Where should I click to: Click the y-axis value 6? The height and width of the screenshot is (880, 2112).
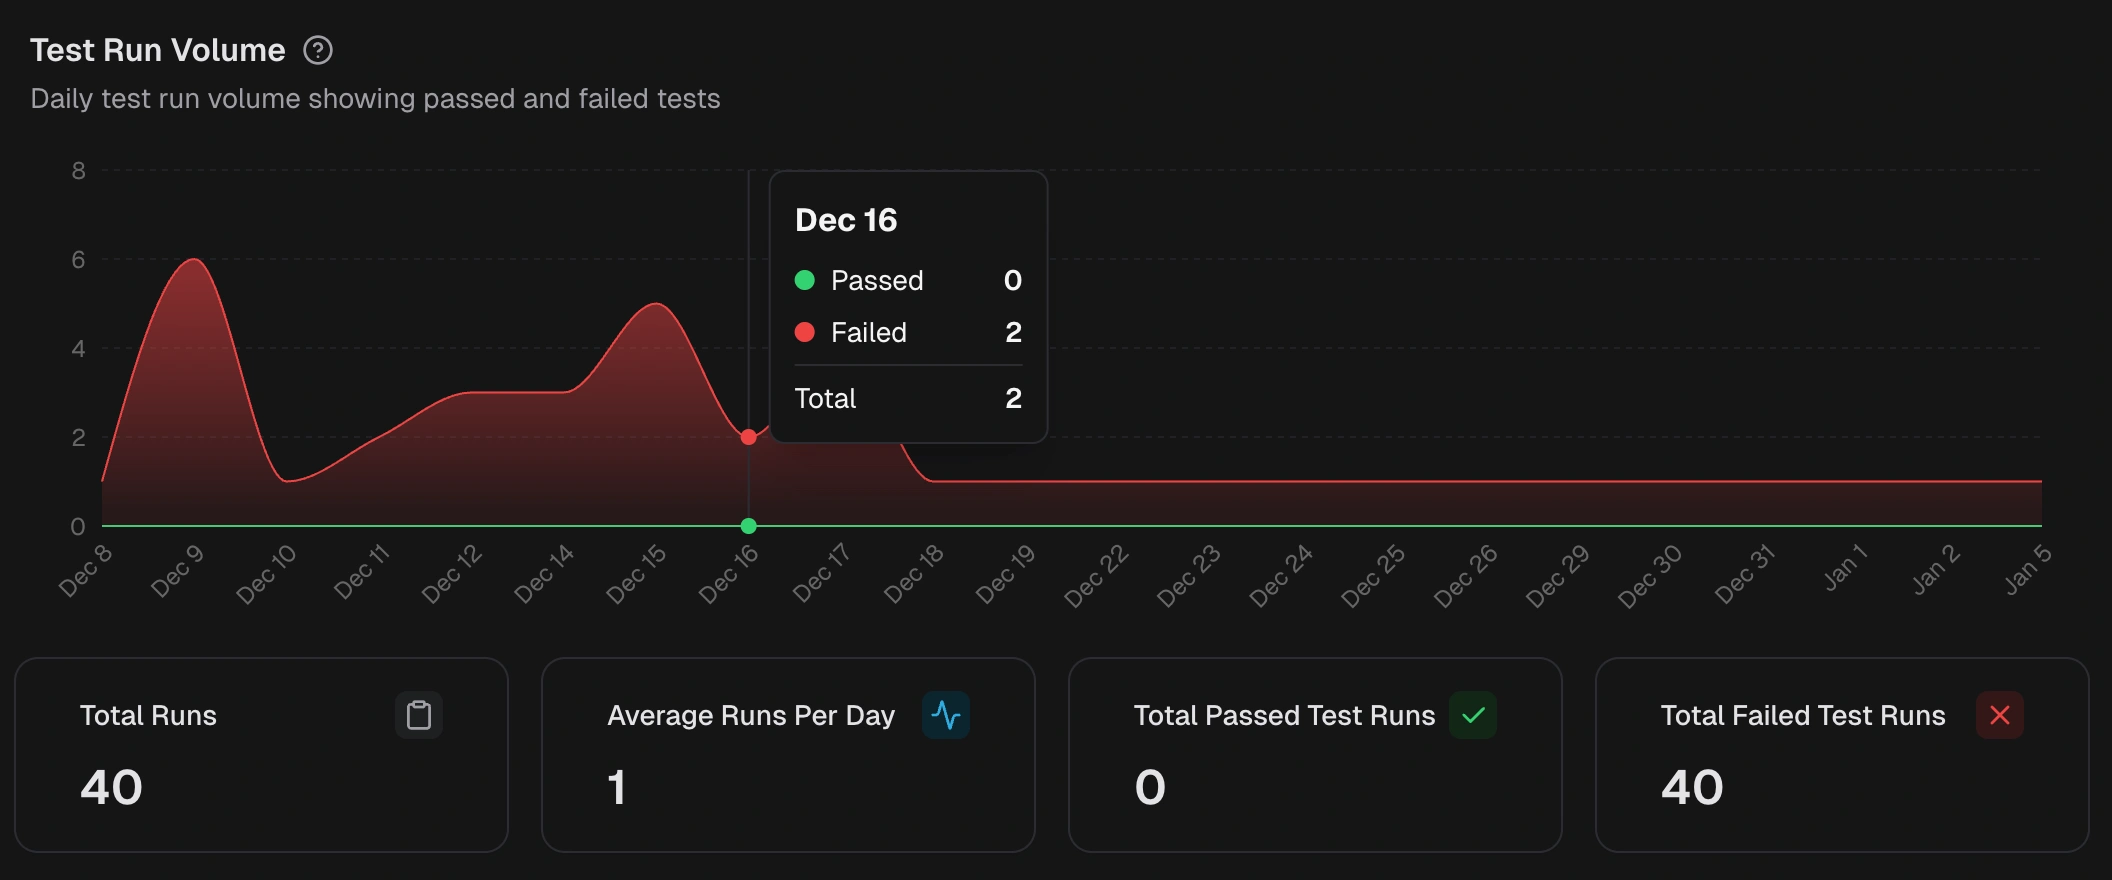coord(78,260)
